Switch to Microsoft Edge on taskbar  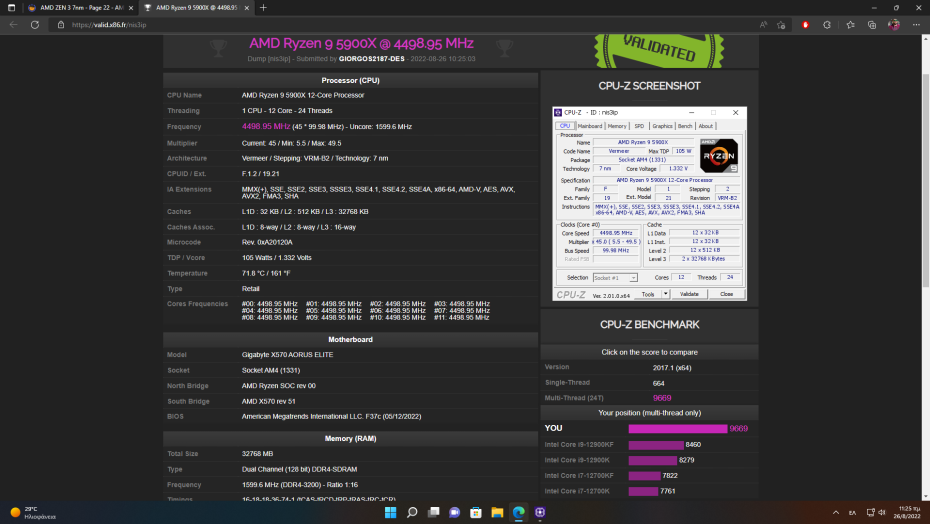[518, 512]
